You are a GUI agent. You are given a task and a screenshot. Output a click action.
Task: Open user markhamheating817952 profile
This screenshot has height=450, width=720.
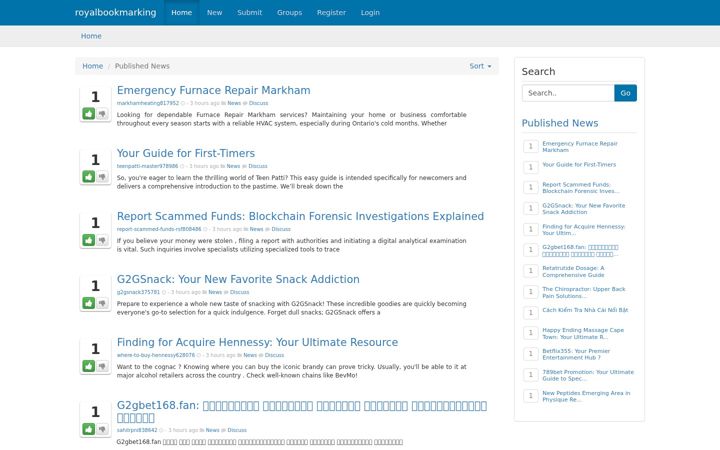click(147, 103)
